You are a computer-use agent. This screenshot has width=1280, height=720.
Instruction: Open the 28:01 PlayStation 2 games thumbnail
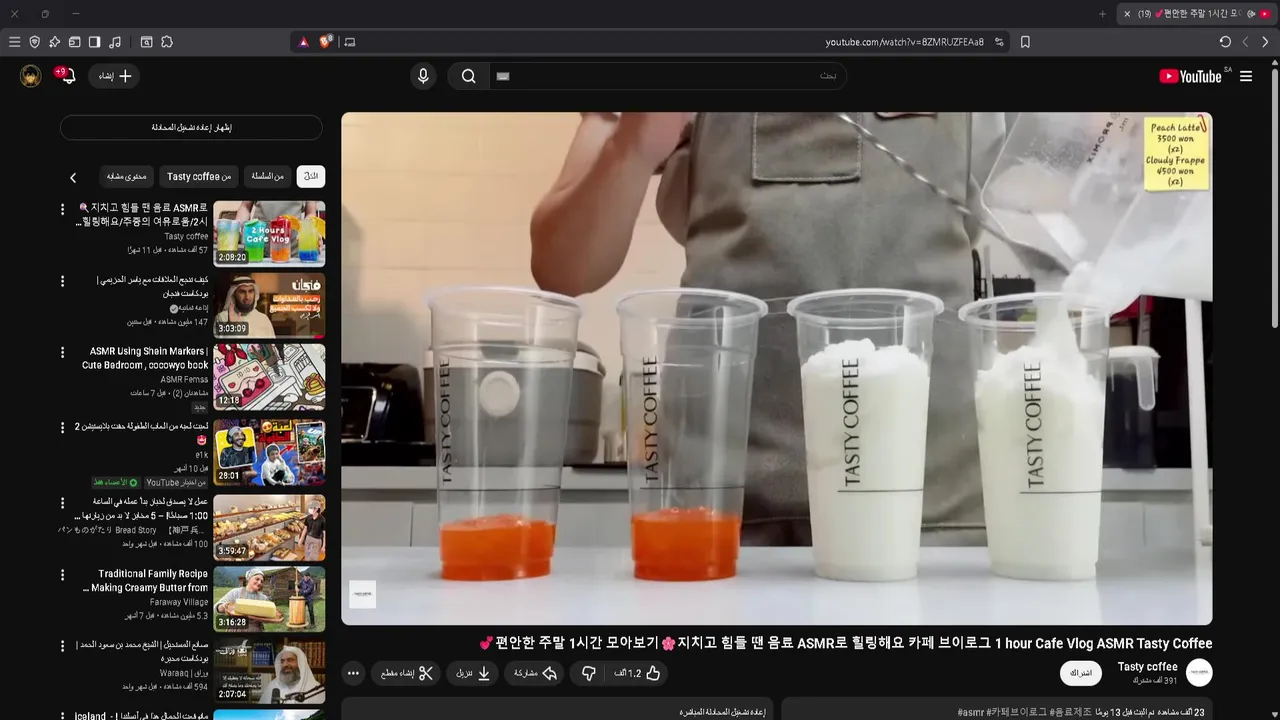(269, 452)
